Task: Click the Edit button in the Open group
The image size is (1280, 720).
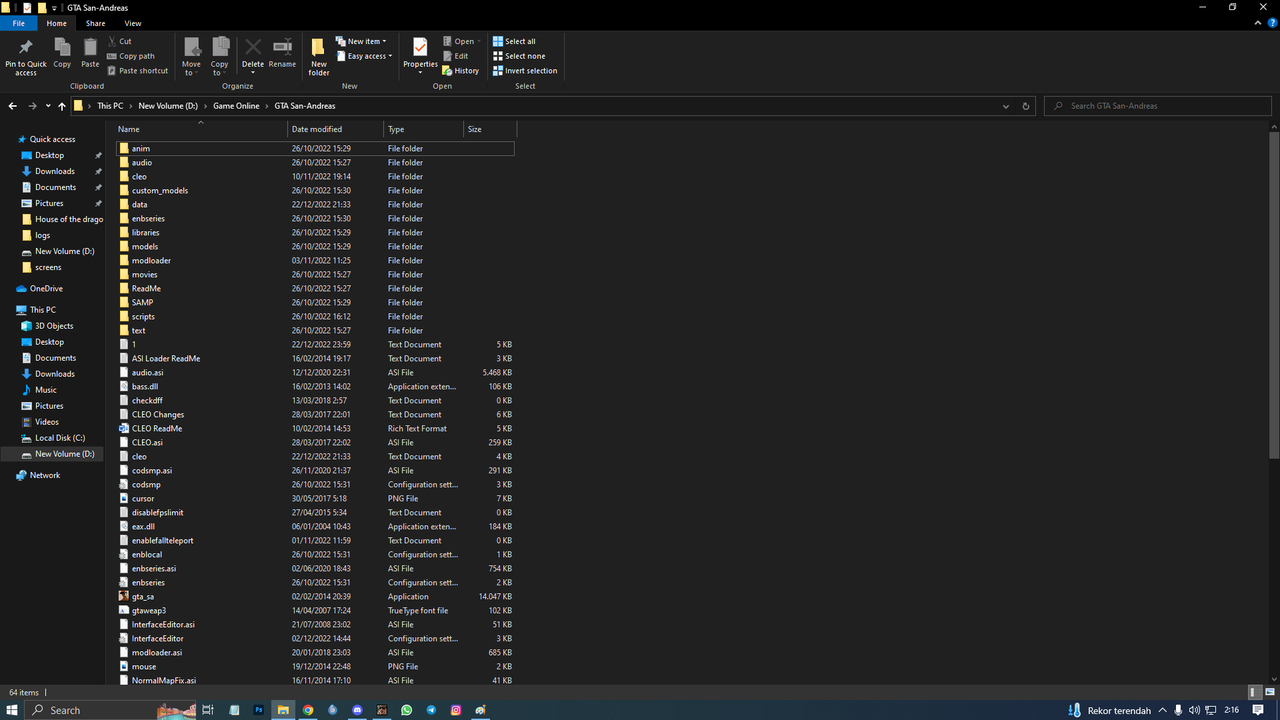Action: click(x=456, y=56)
